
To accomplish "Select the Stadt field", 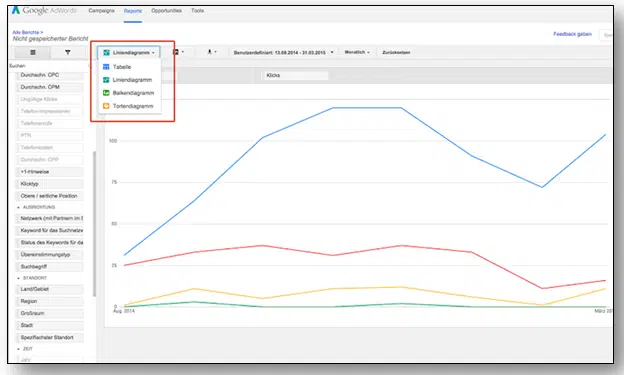I will coord(50,326).
